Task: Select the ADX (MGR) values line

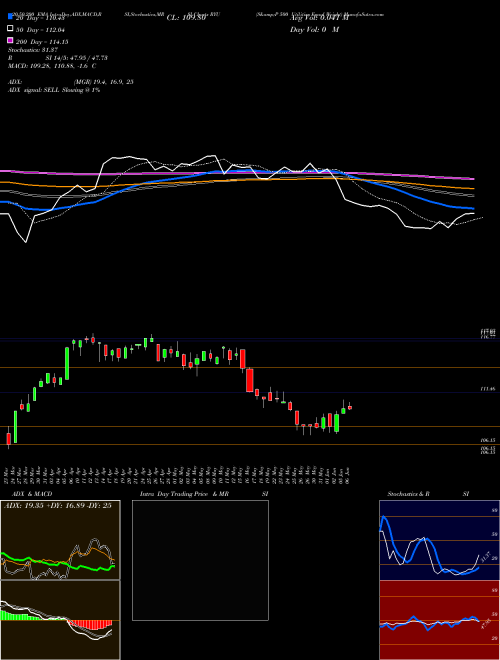Action: 71,82
